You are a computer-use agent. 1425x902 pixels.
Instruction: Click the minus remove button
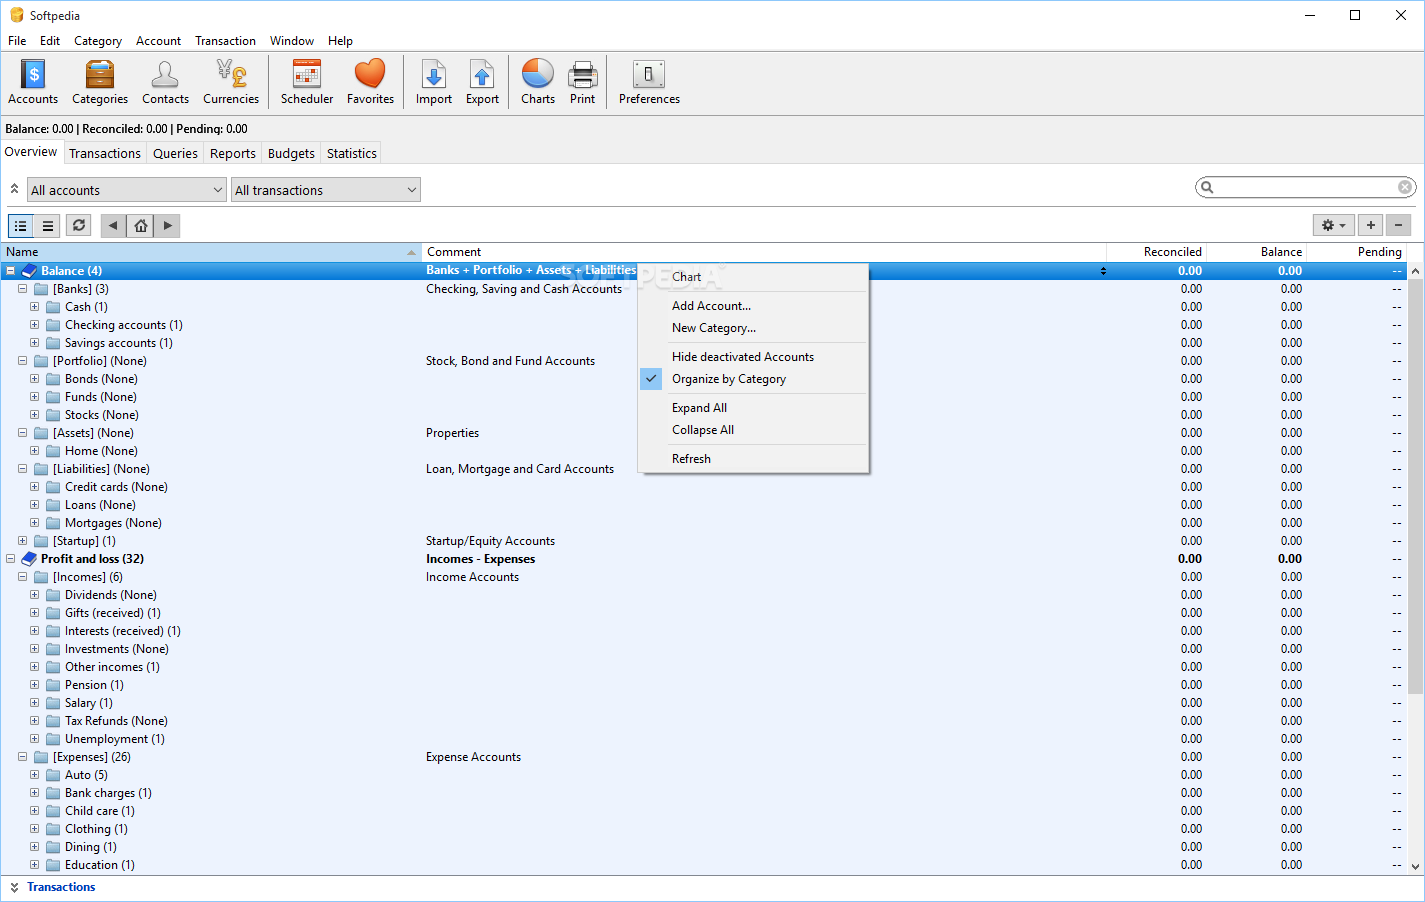pos(1399,226)
